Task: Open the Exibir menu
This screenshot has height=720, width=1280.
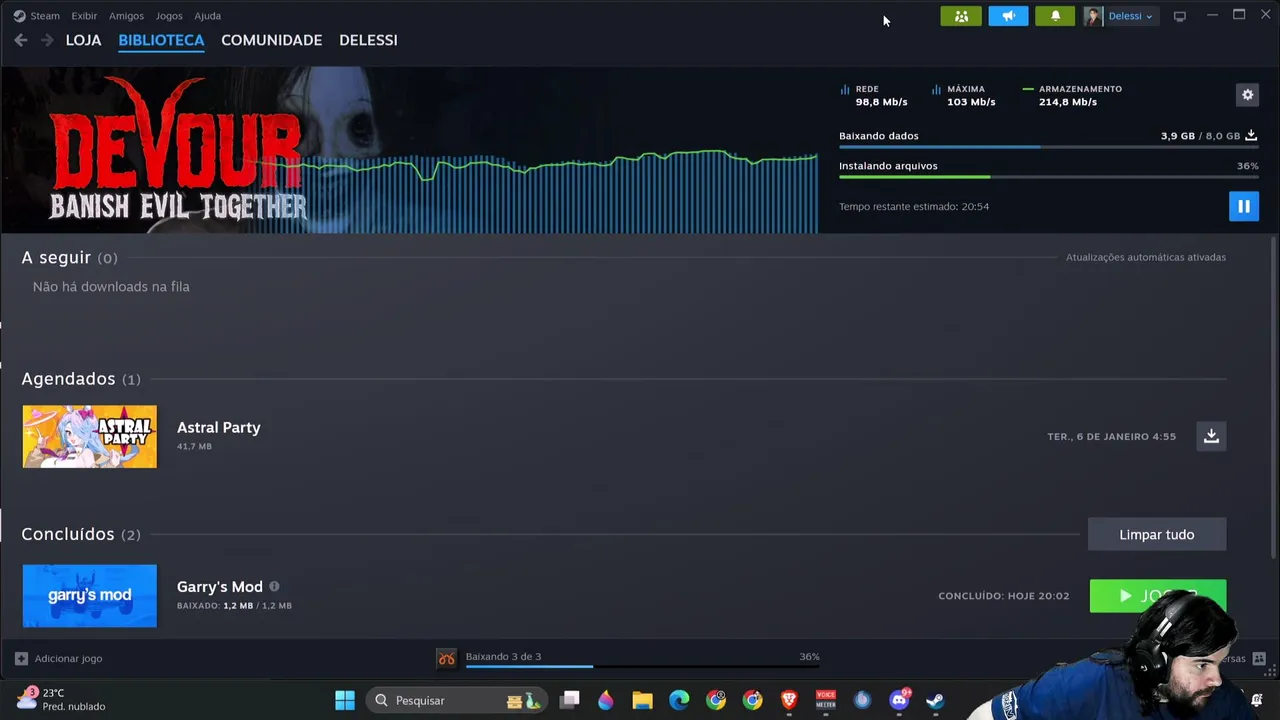Action: pyautogui.click(x=84, y=16)
